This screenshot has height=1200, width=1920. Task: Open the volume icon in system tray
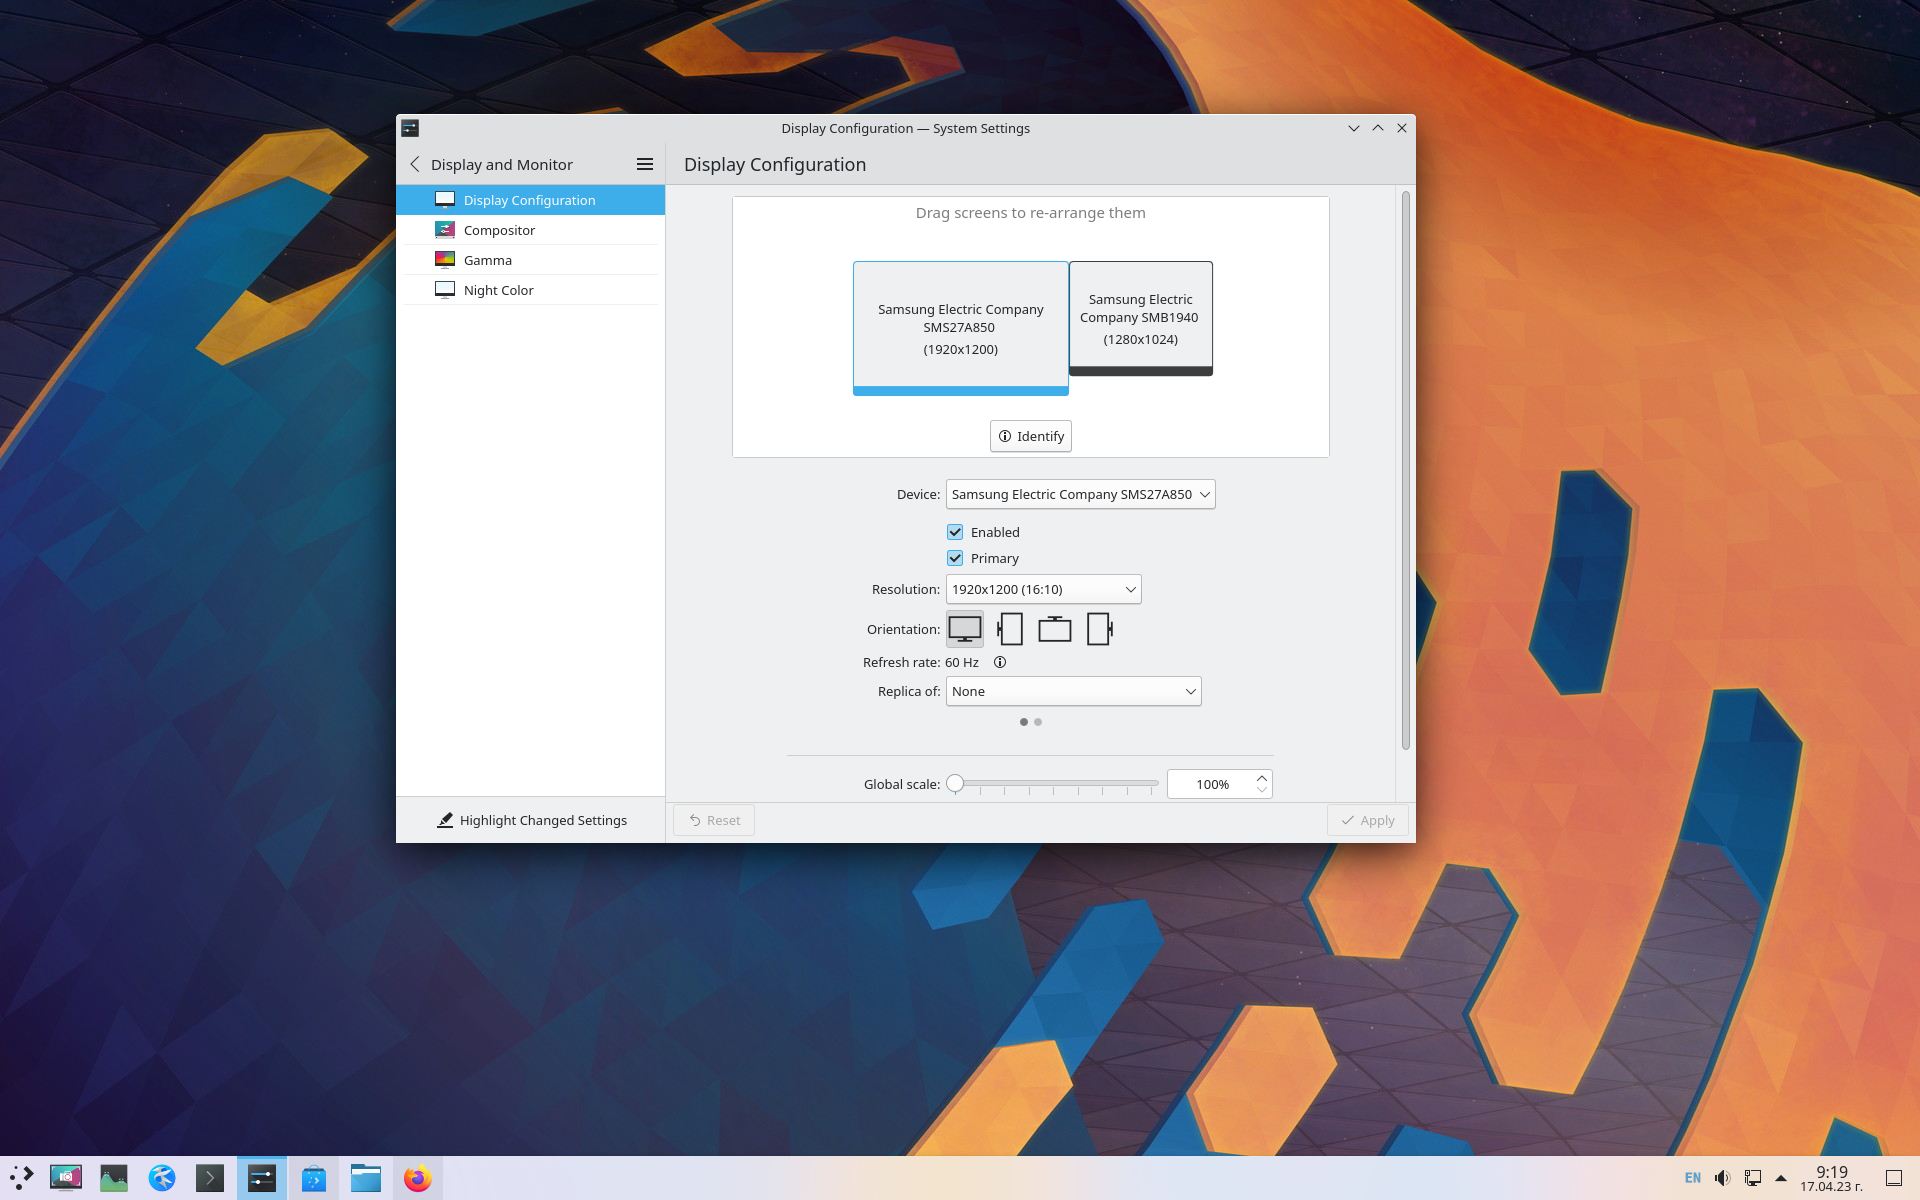[1722, 1178]
